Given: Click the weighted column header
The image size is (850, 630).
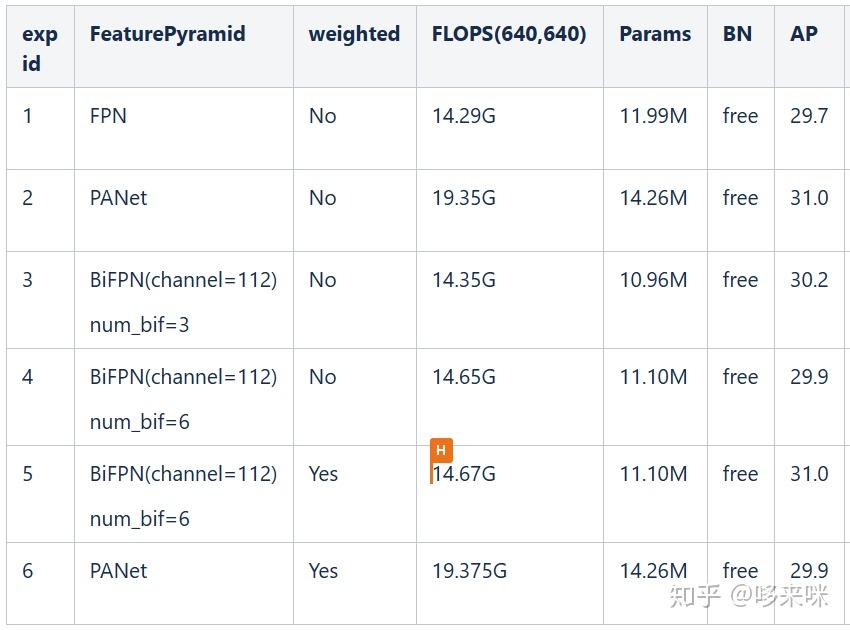Looking at the screenshot, I should (x=354, y=33).
